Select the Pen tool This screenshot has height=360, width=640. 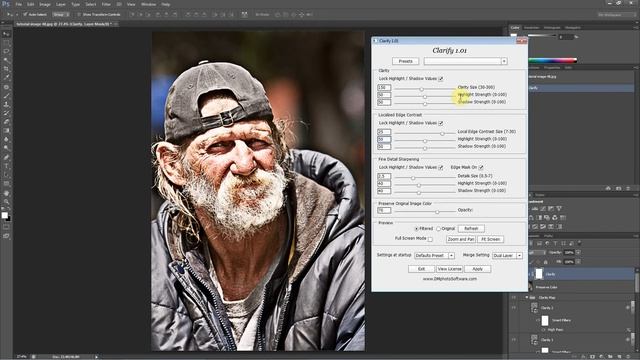click(x=6, y=157)
